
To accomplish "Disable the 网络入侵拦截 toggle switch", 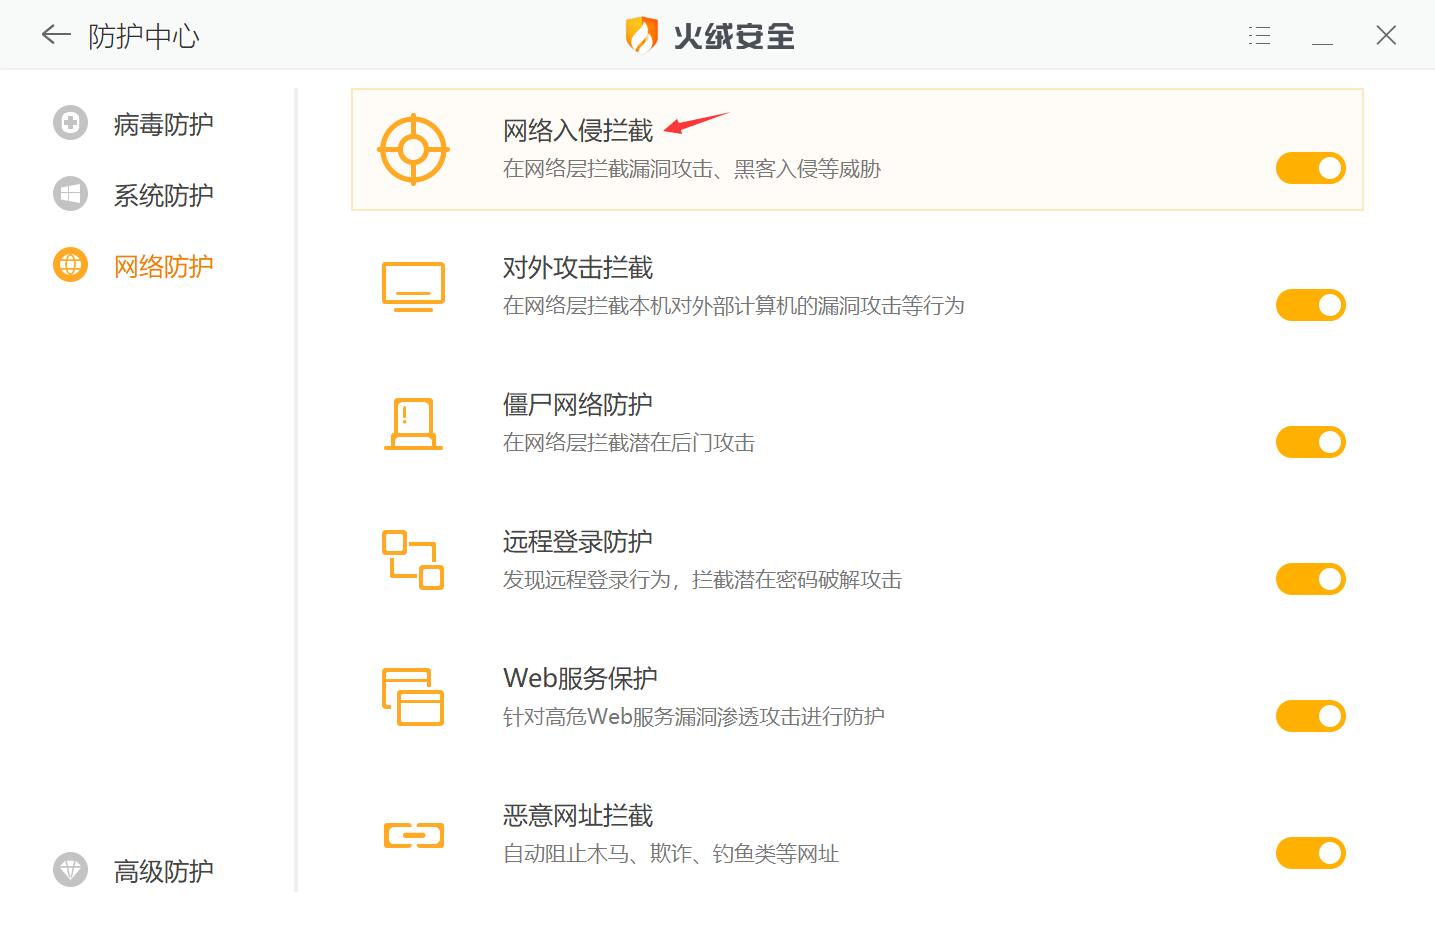I will tap(1310, 168).
